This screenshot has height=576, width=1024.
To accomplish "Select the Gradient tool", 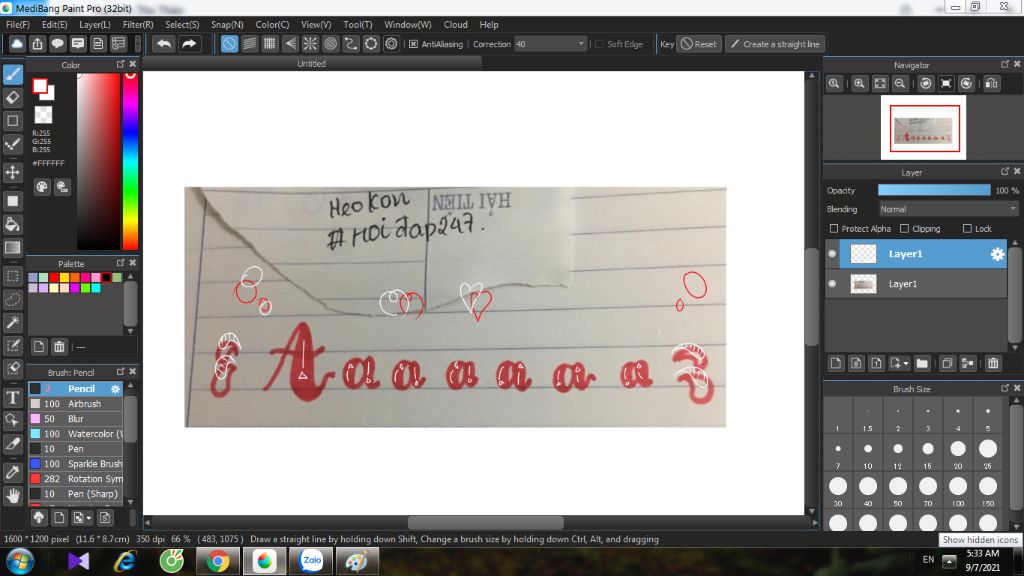I will (x=12, y=248).
